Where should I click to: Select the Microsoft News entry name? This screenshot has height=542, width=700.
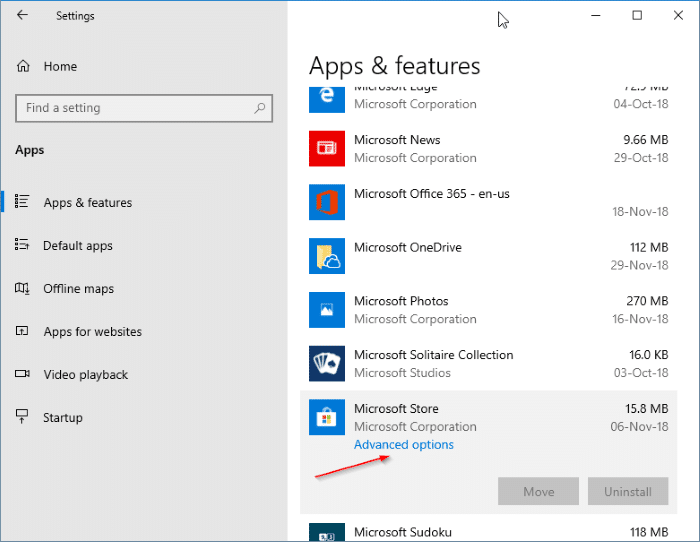coord(397,140)
